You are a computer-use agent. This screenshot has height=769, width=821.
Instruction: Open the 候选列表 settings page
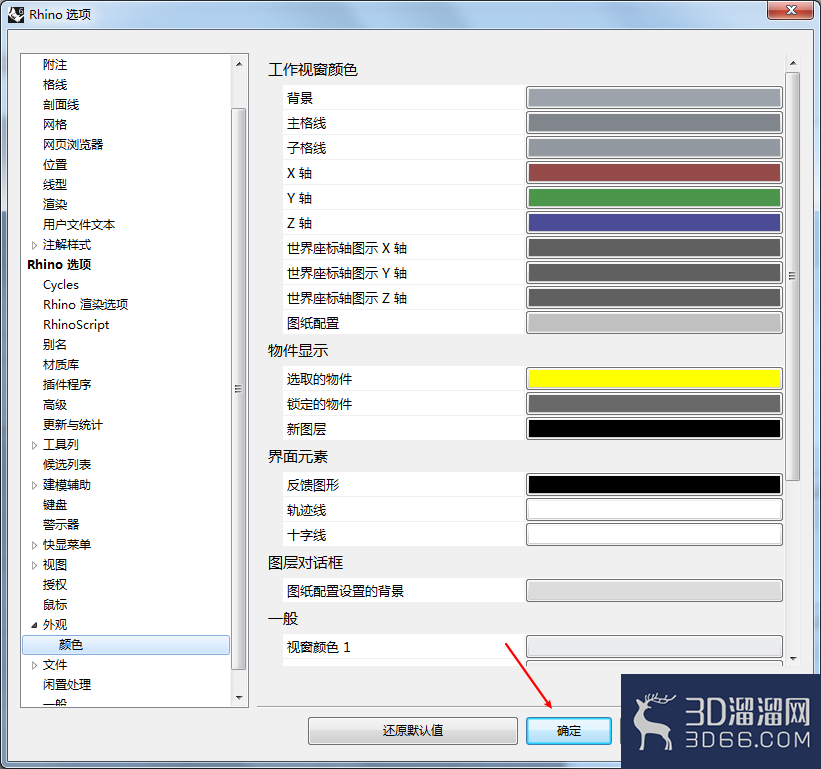[67, 464]
